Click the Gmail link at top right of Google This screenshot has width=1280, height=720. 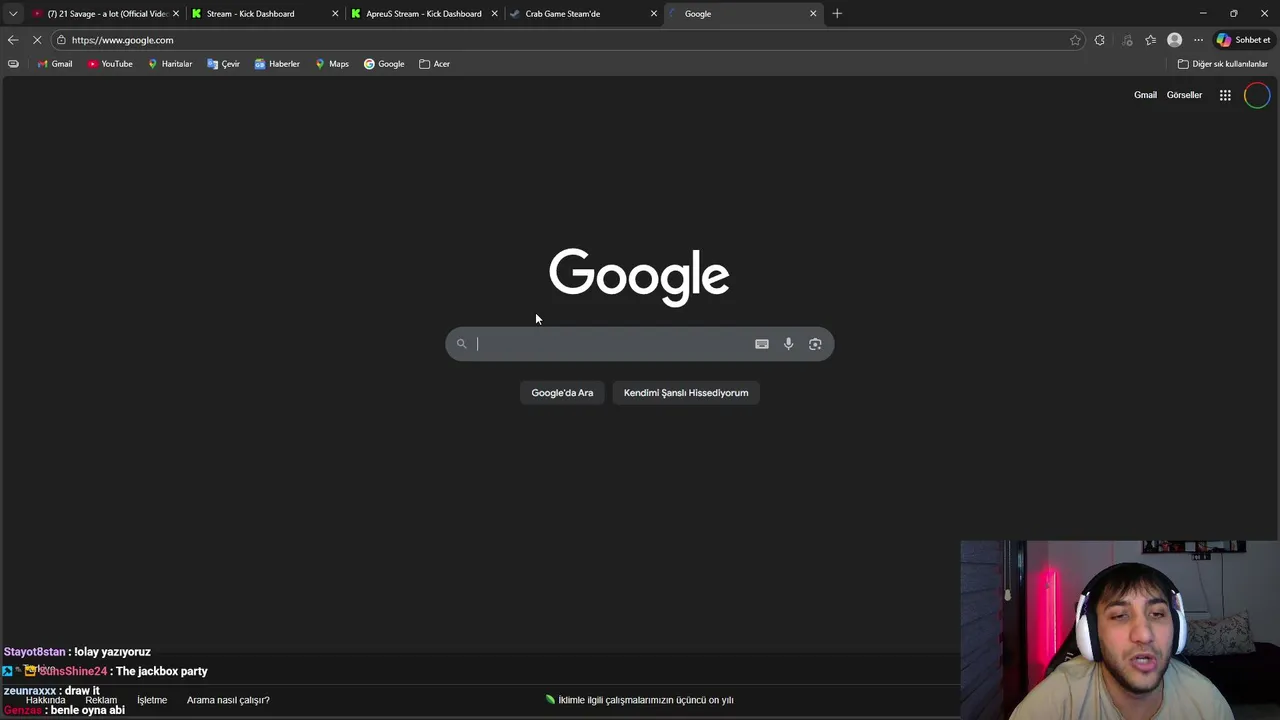click(x=1145, y=95)
